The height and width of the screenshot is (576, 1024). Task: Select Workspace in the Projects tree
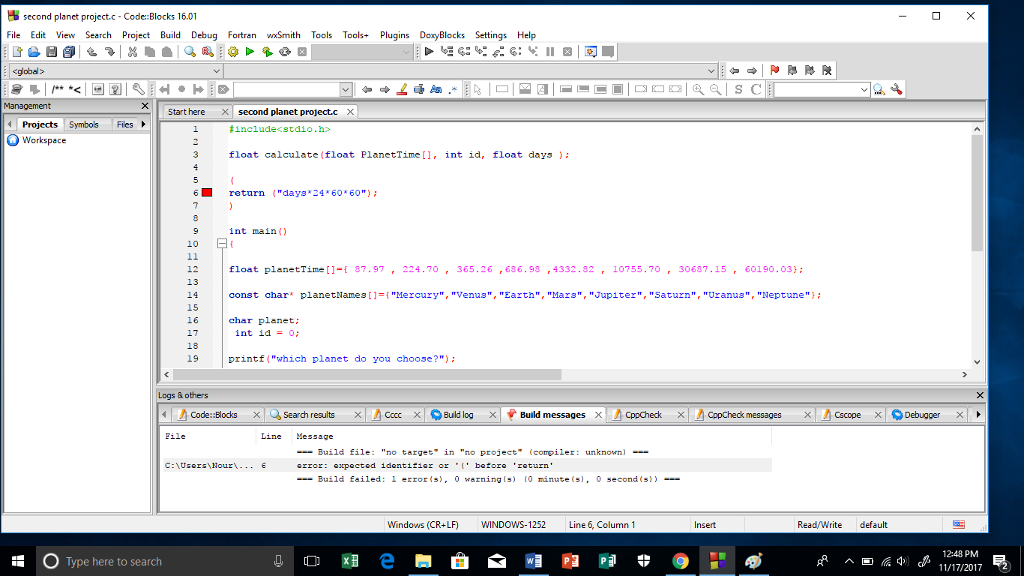45,140
